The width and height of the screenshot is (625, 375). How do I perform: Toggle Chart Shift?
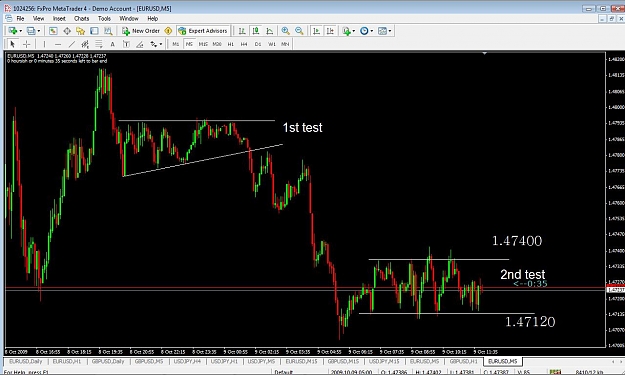[x=330, y=31]
